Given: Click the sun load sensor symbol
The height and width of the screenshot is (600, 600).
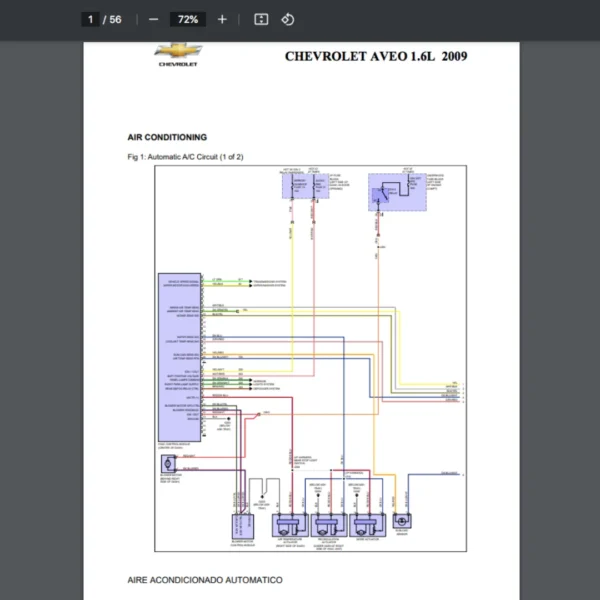Looking at the screenshot, I should coord(402,521).
